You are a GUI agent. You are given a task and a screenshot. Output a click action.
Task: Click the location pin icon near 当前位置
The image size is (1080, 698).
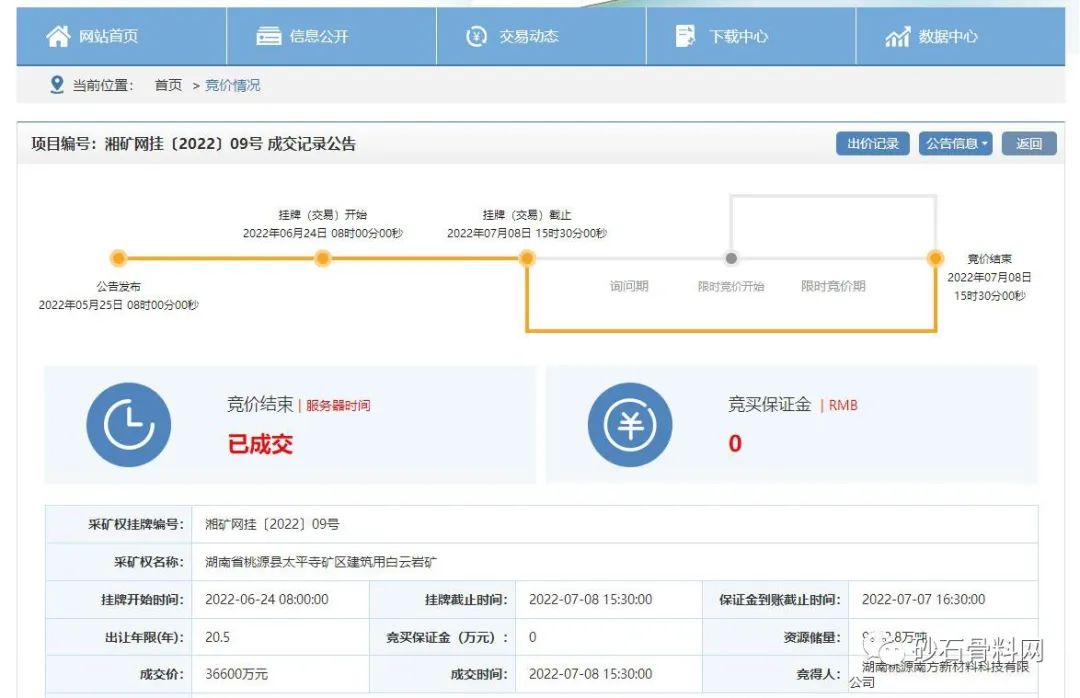(57, 85)
